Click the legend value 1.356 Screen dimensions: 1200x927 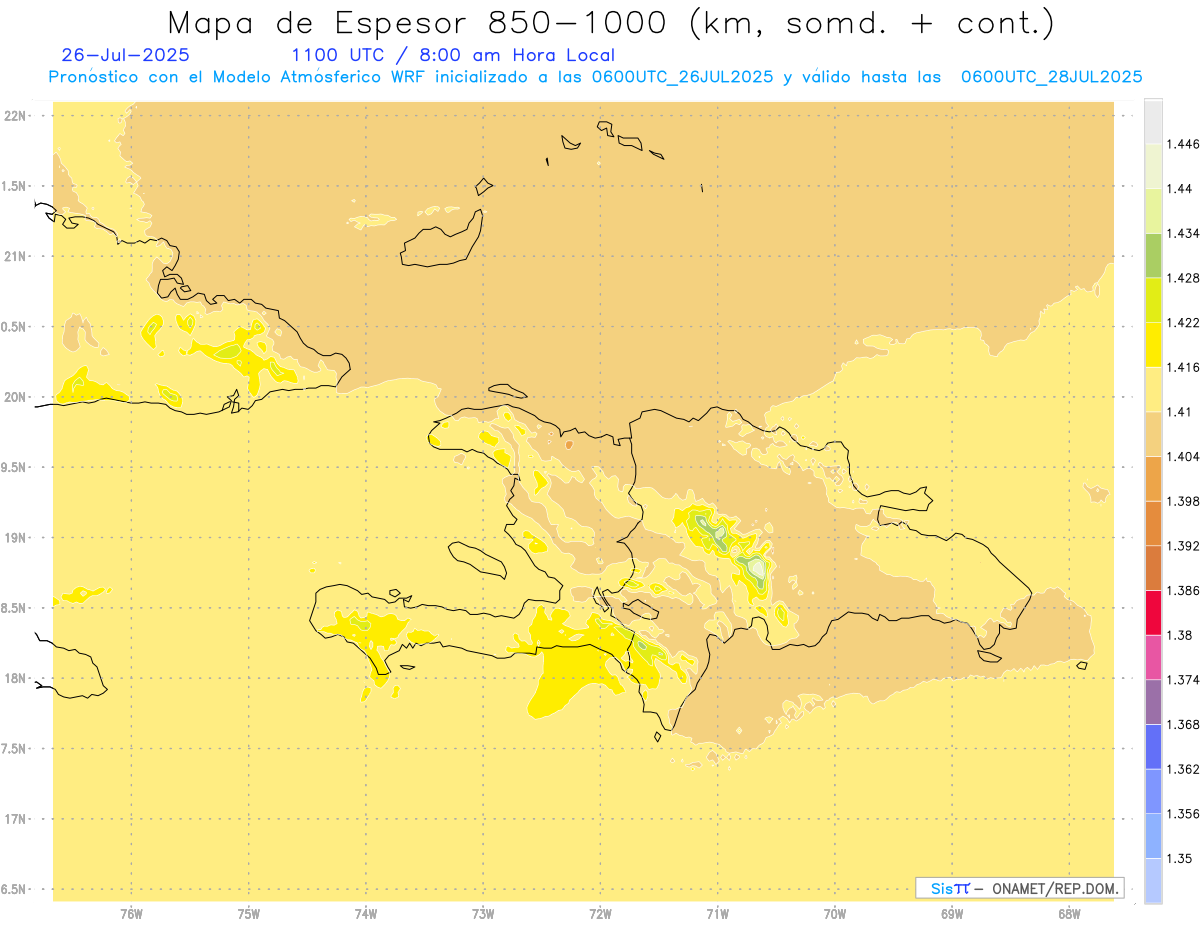(x=1185, y=814)
